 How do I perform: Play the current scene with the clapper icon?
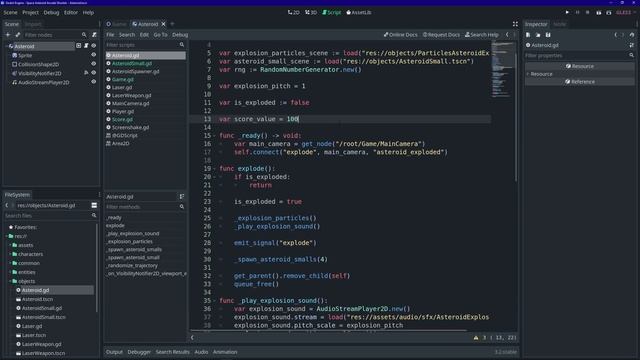tap(598, 13)
